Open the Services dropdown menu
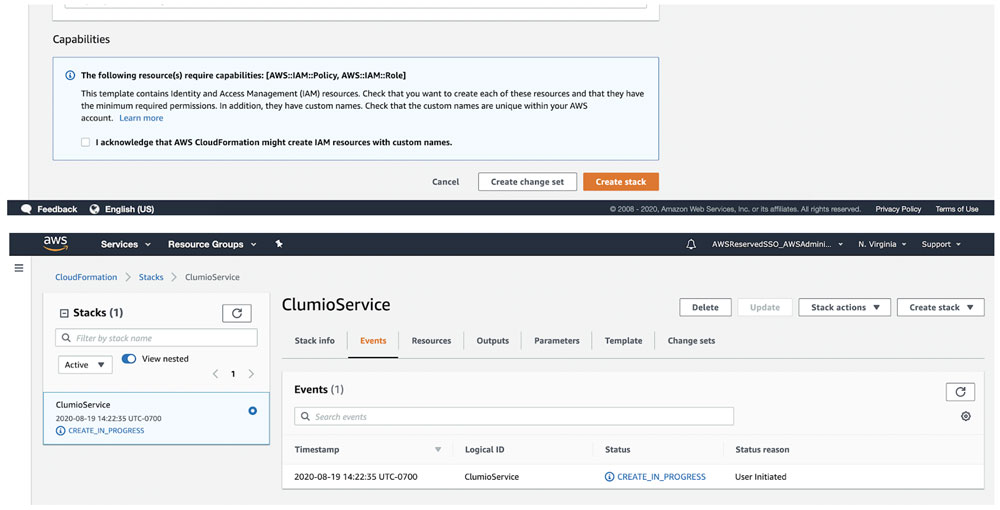Image resolution: width=1000 pixels, height=510 pixels. (x=126, y=244)
